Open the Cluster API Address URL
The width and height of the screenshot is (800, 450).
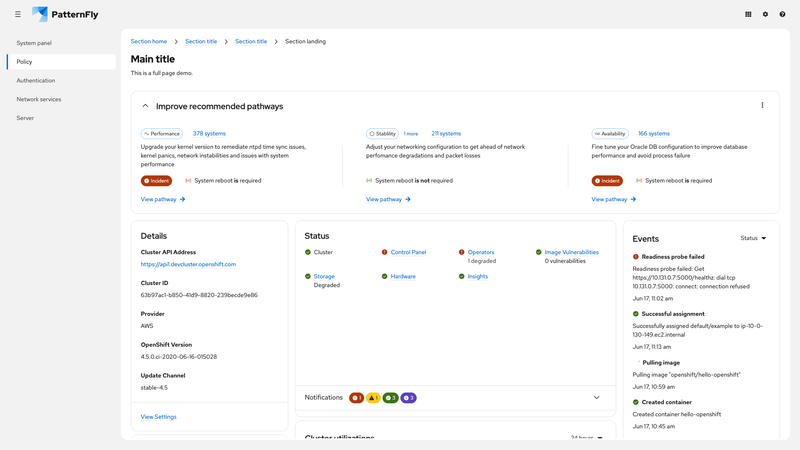(x=188, y=264)
